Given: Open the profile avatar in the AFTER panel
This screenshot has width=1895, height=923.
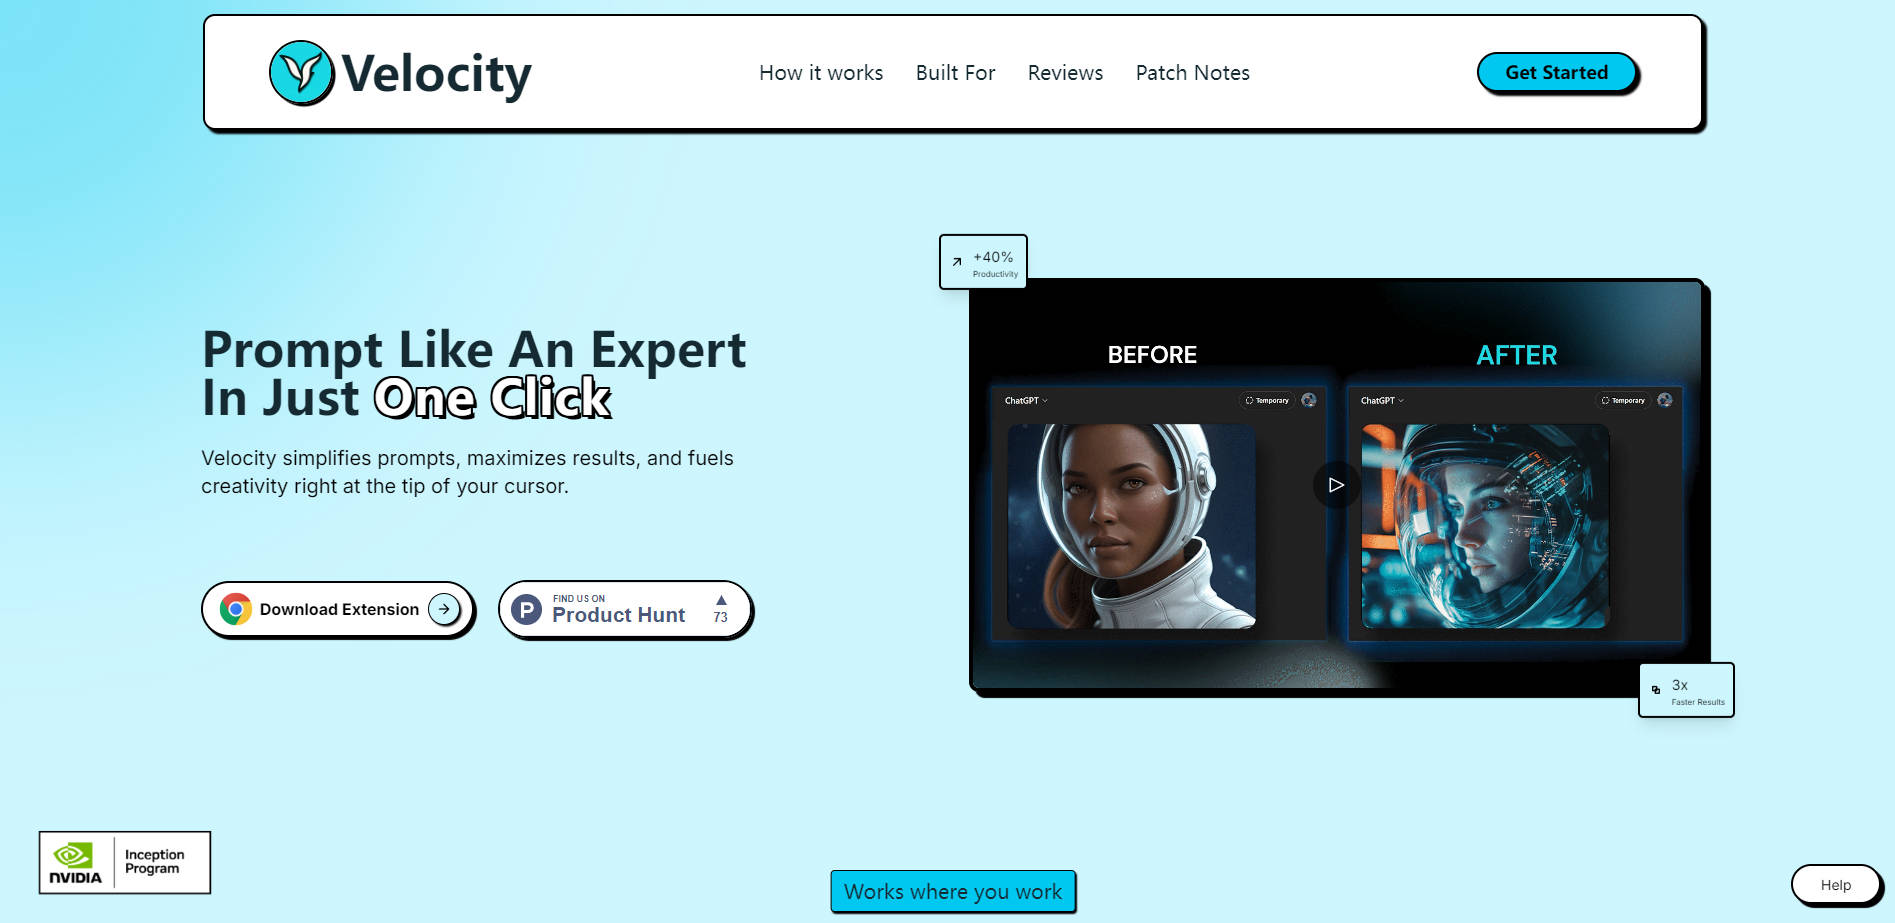Looking at the screenshot, I should 1664,400.
